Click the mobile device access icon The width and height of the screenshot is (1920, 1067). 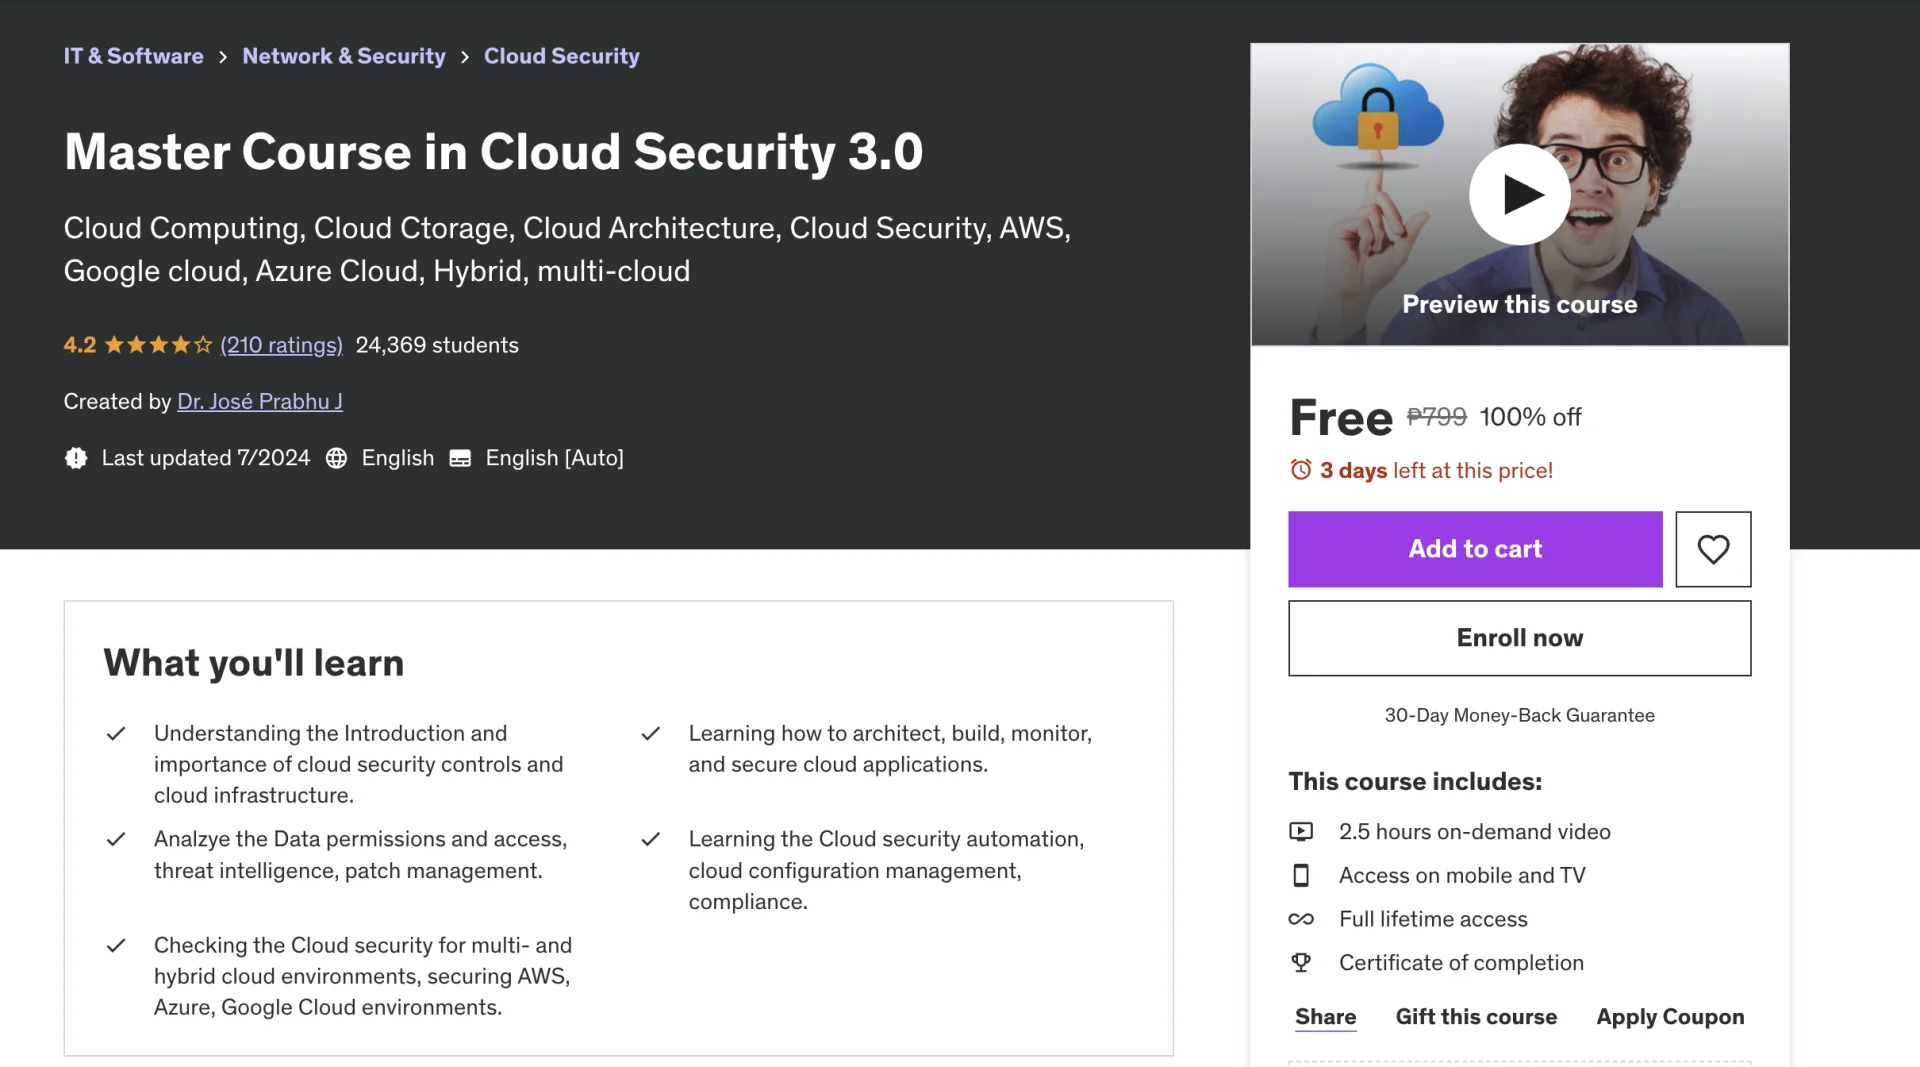[x=1301, y=875]
